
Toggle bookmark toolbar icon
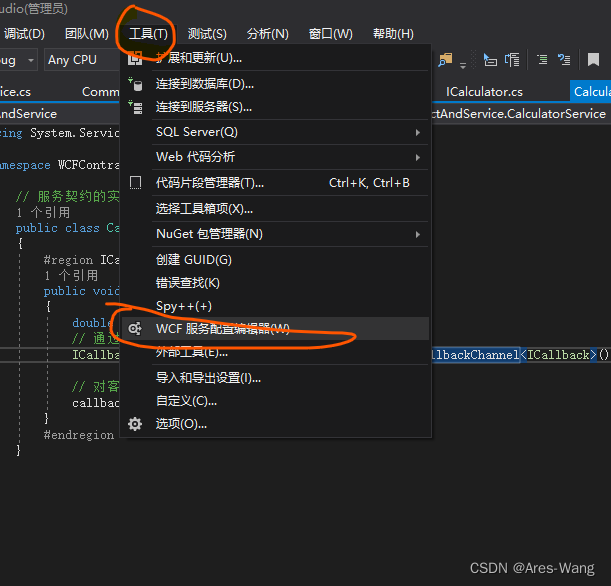click(593, 60)
